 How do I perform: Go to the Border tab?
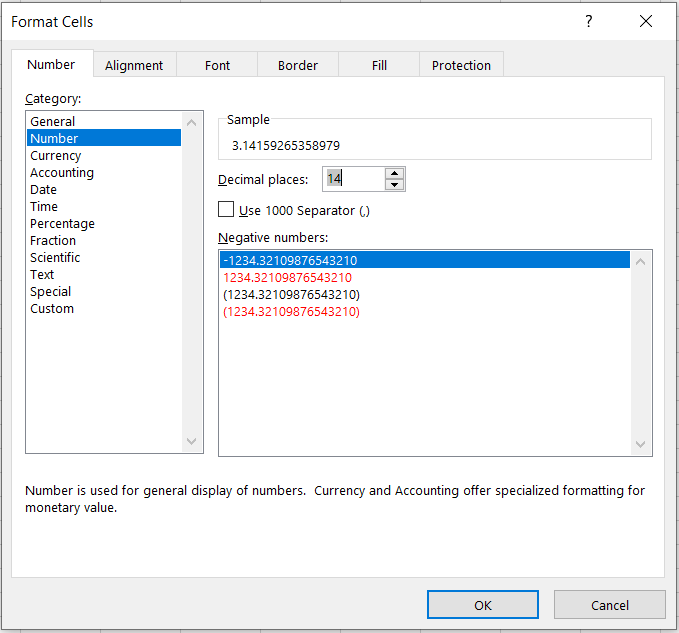coord(297,65)
